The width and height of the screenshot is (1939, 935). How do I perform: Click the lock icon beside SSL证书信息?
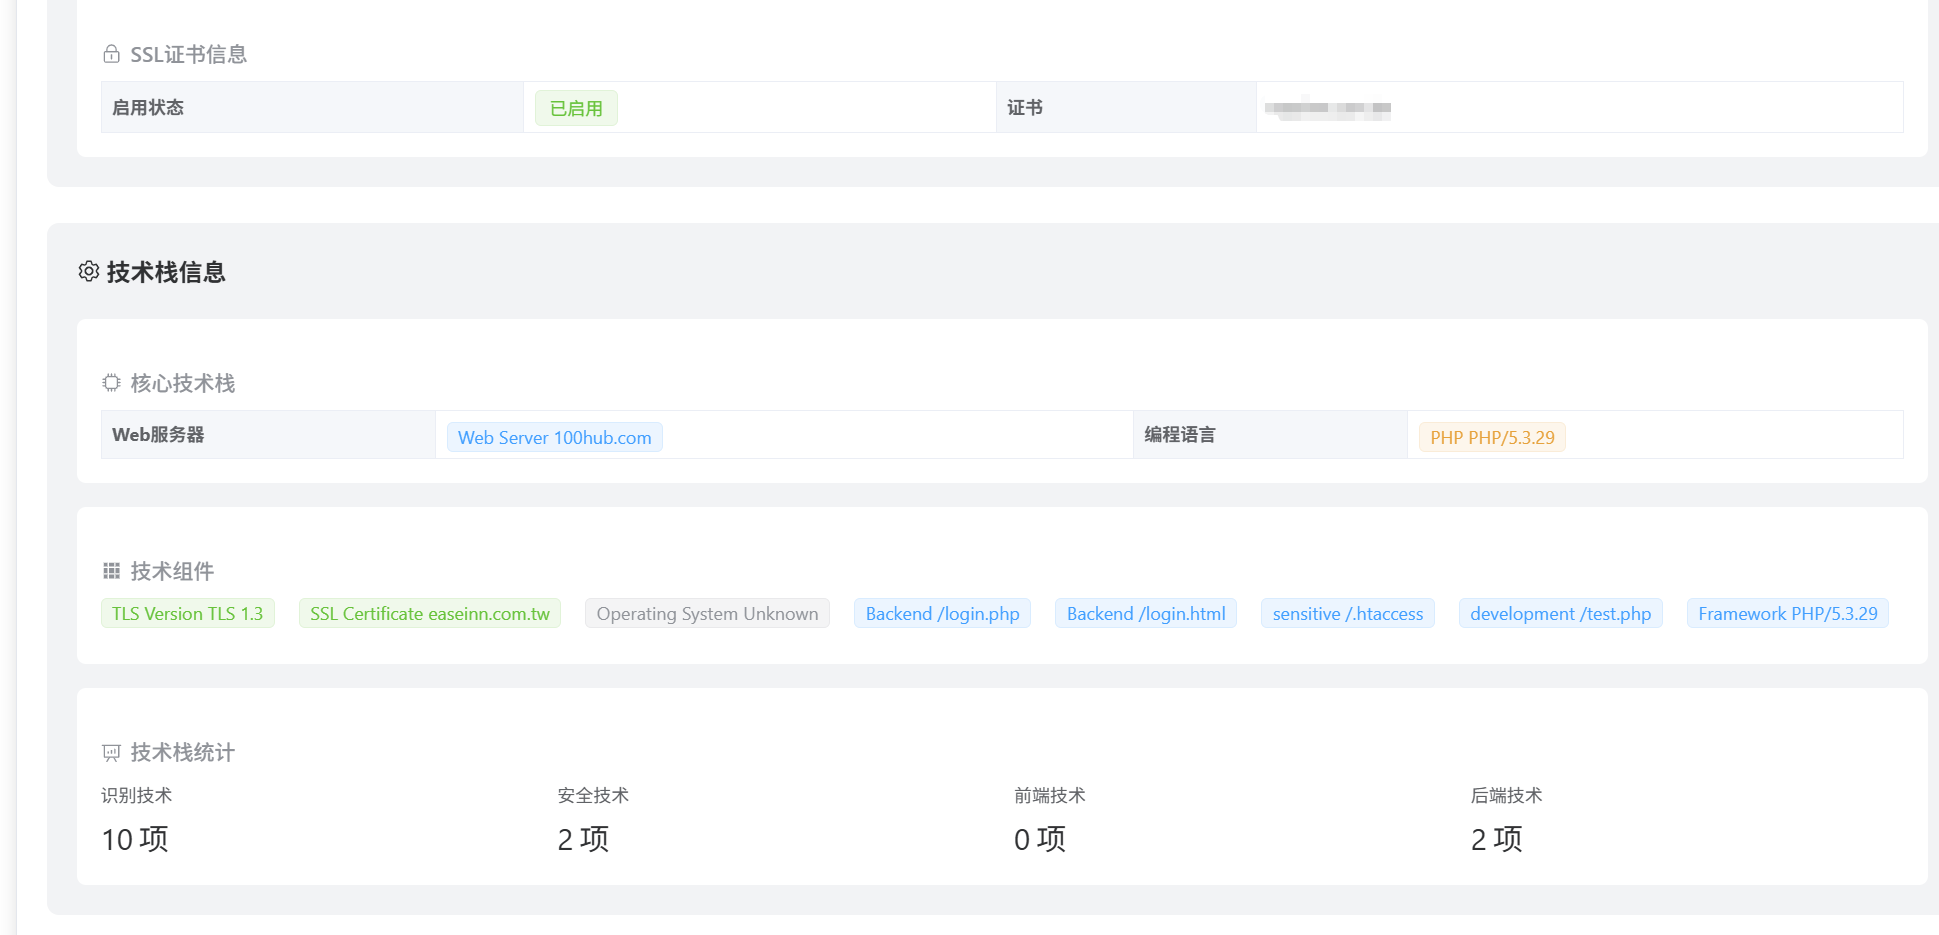111,54
